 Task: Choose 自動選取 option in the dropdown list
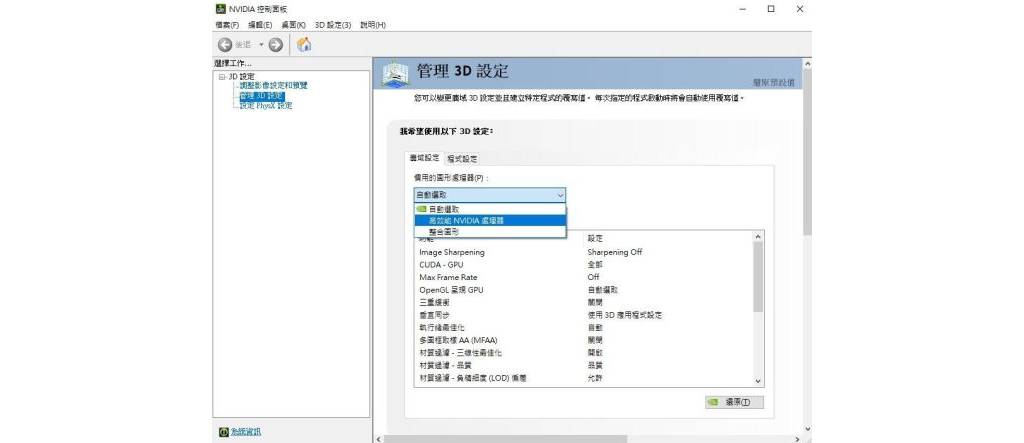point(490,209)
